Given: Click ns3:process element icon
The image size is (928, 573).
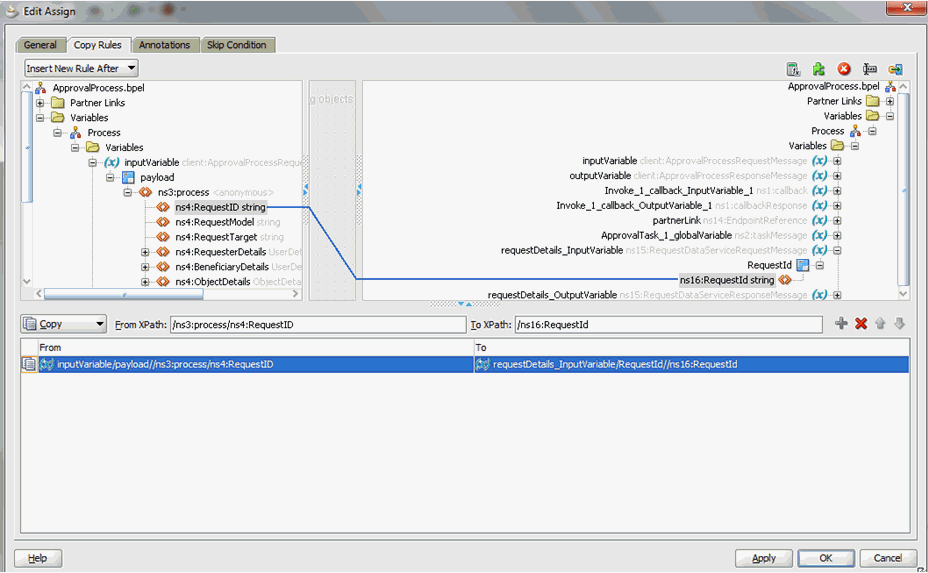Looking at the screenshot, I should pyautogui.click(x=146, y=192).
